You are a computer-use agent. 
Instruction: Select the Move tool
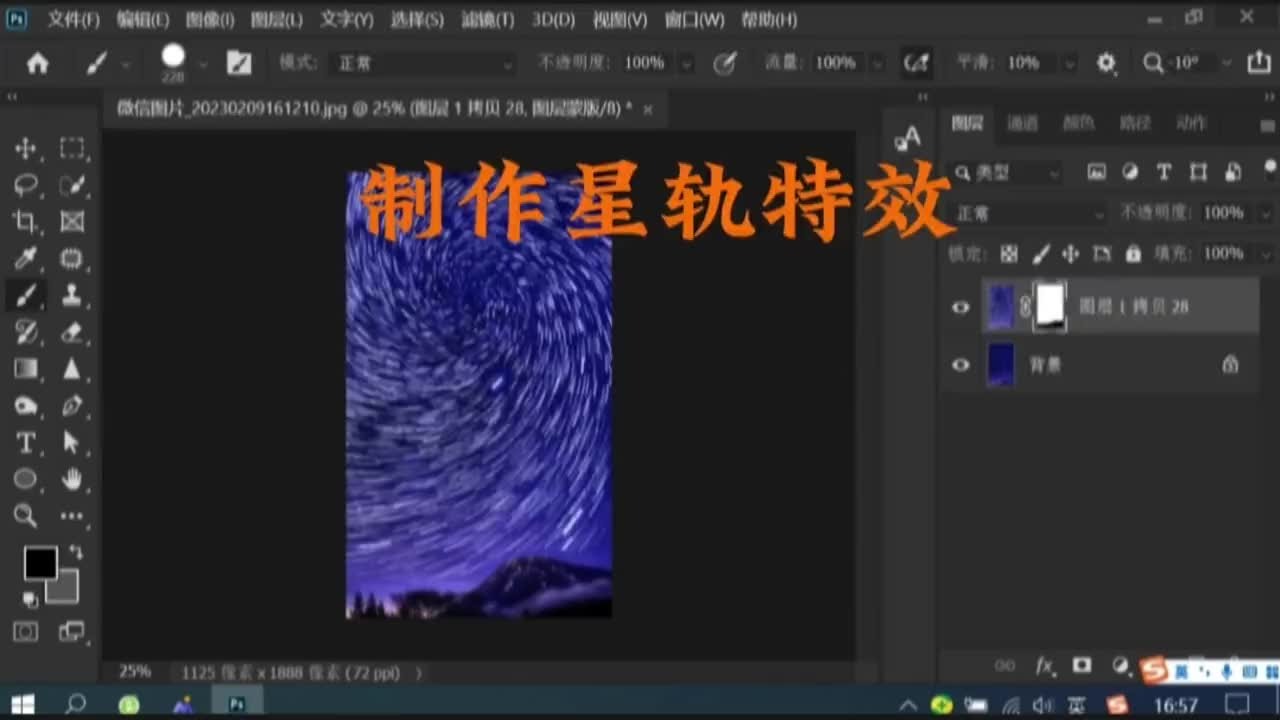point(25,147)
